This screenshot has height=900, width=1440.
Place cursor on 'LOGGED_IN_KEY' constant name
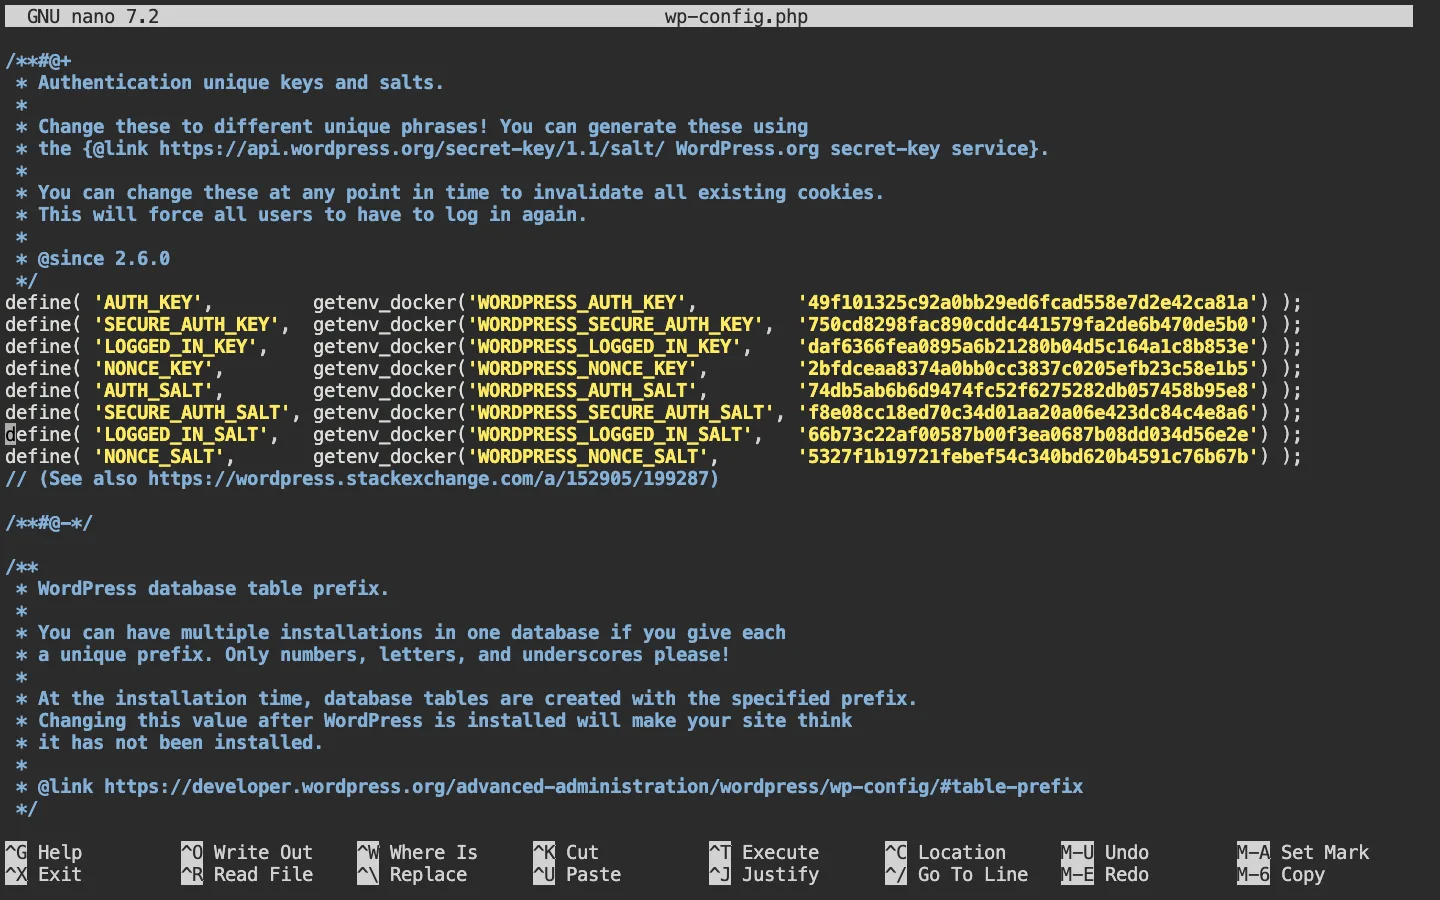click(176, 346)
